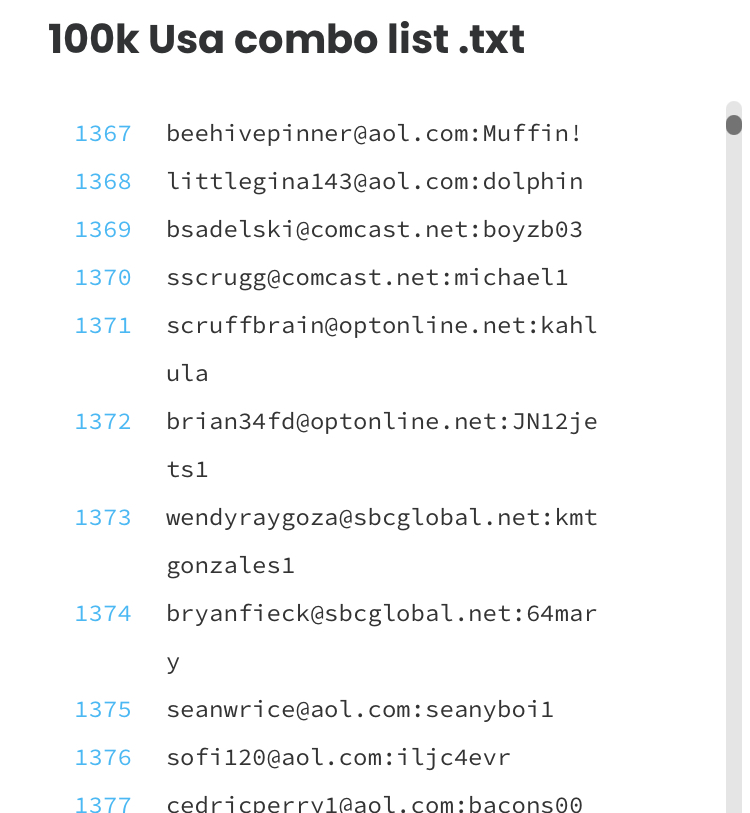Highlight line number 1374
Image resolution: width=750 pixels, height=813 pixels.
(103, 614)
